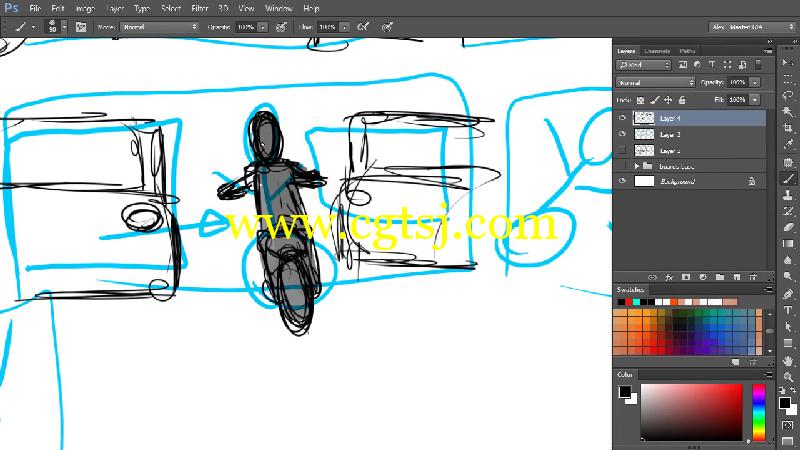Image resolution: width=800 pixels, height=450 pixels.
Task: Select the History Brush tool
Action: (x=788, y=211)
